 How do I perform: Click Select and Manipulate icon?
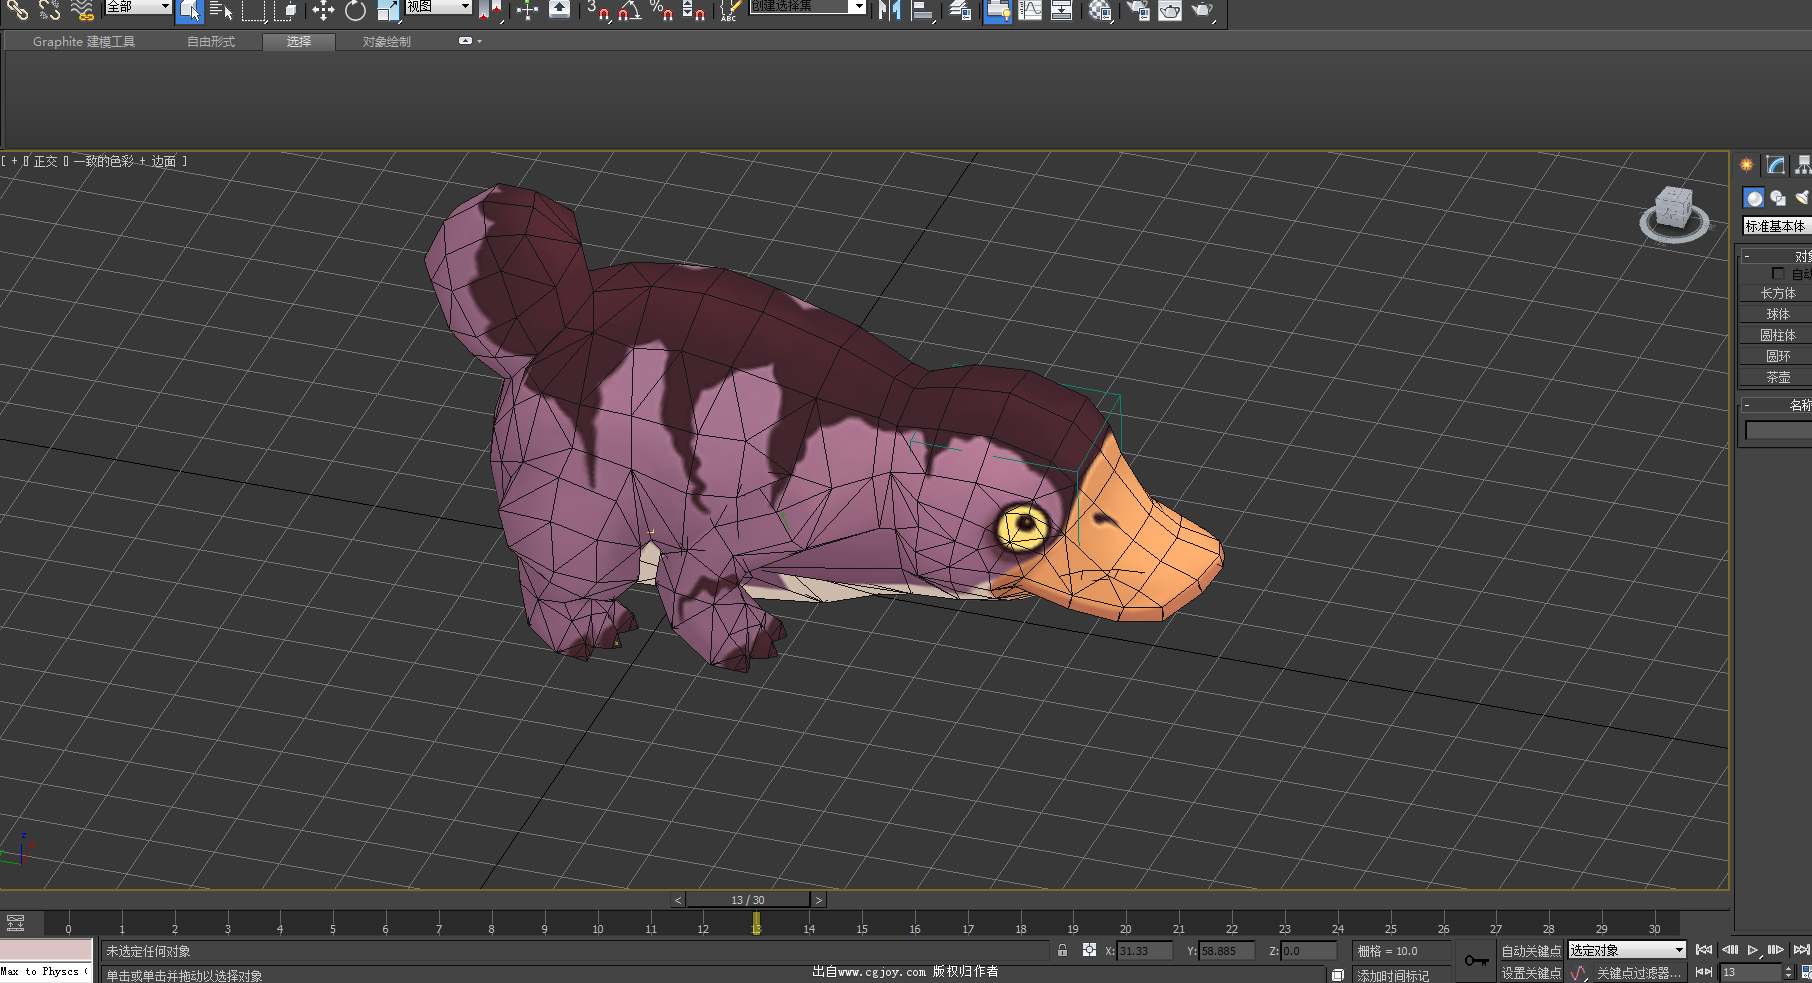(527, 10)
